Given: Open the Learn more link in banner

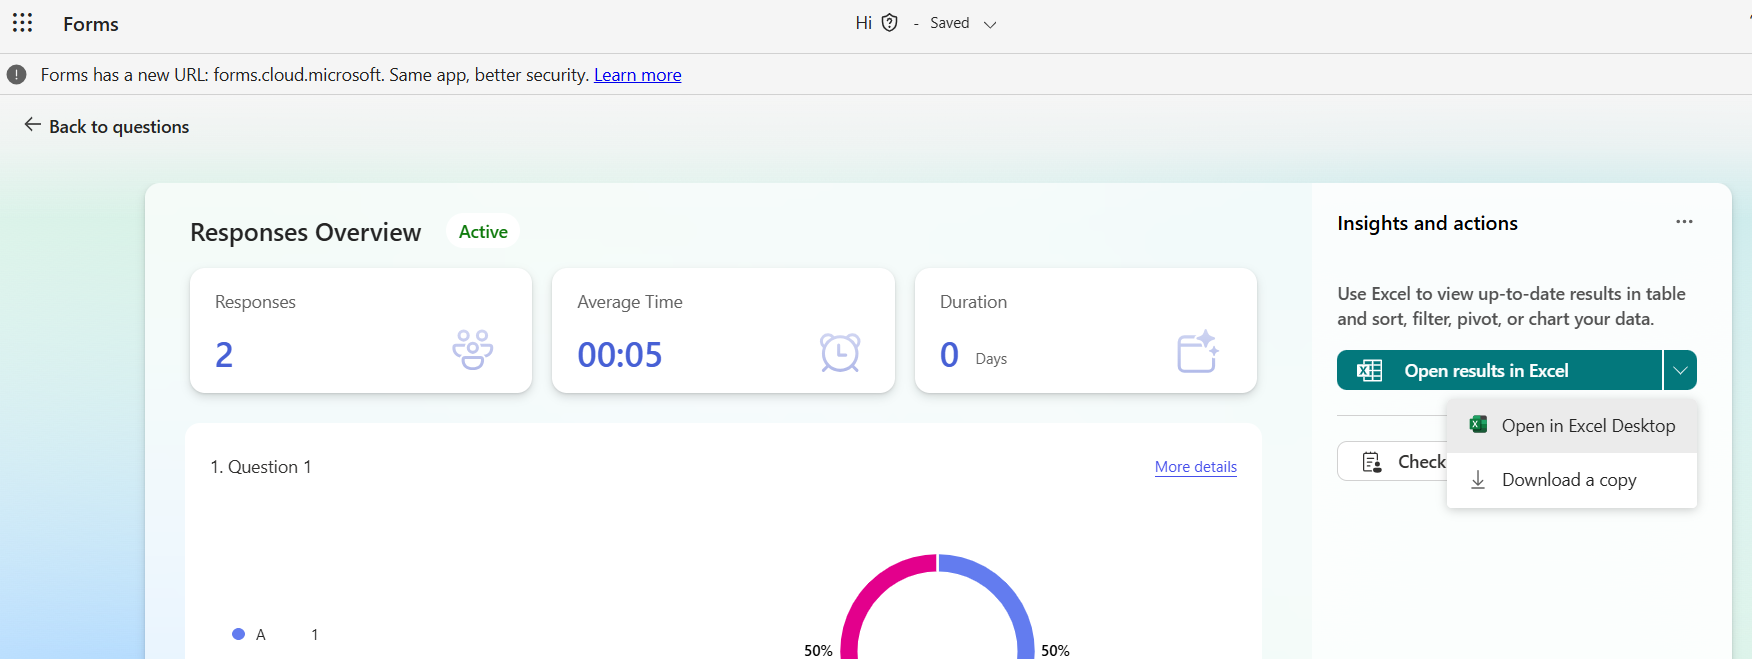Looking at the screenshot, I should (637, 75).
